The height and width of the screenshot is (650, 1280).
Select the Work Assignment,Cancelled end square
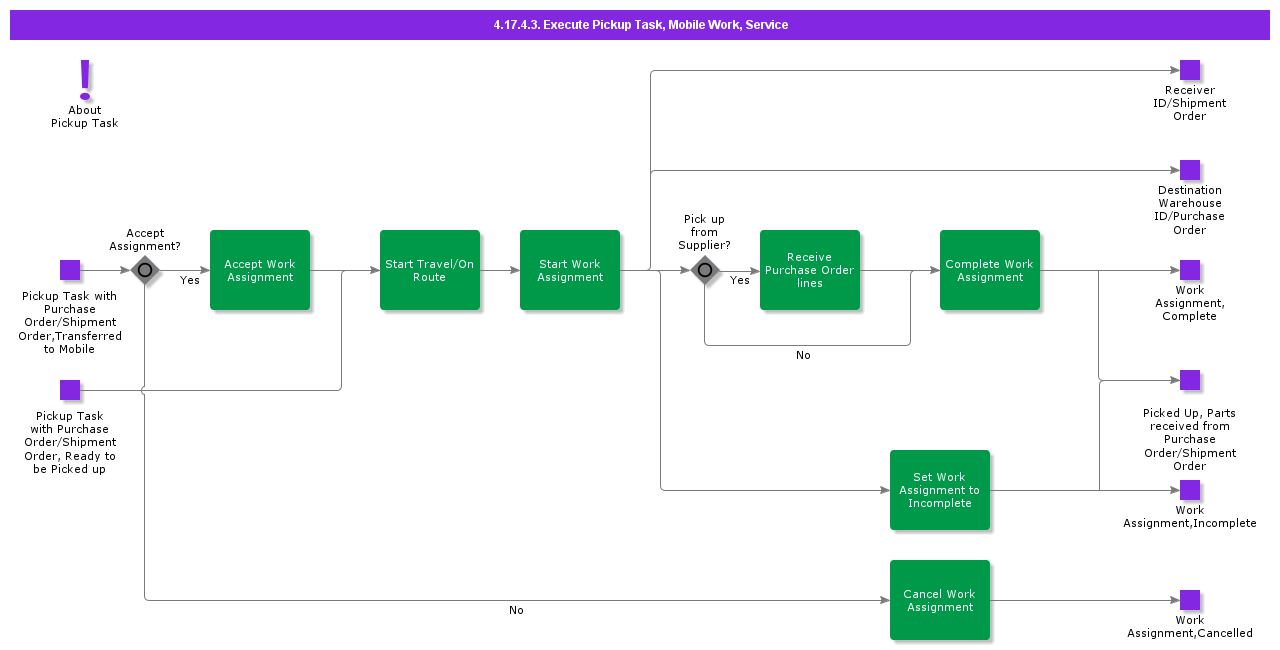tap(1190, 600)
